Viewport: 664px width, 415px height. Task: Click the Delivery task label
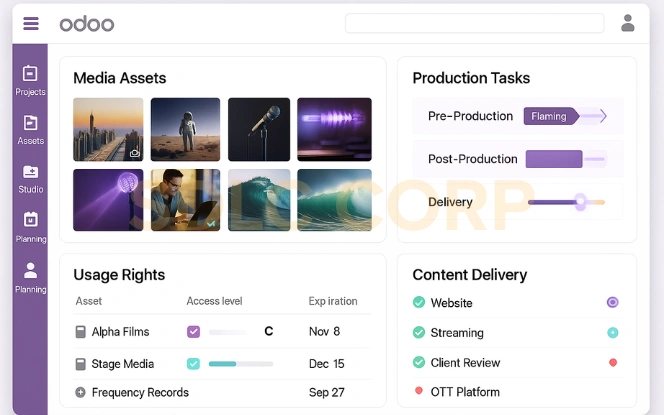[x=450, y=202]
